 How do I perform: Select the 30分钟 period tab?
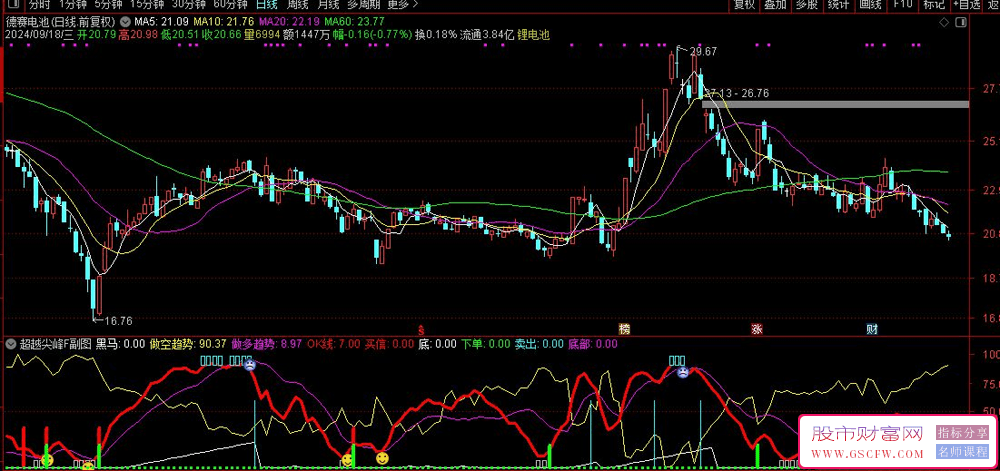188,4
